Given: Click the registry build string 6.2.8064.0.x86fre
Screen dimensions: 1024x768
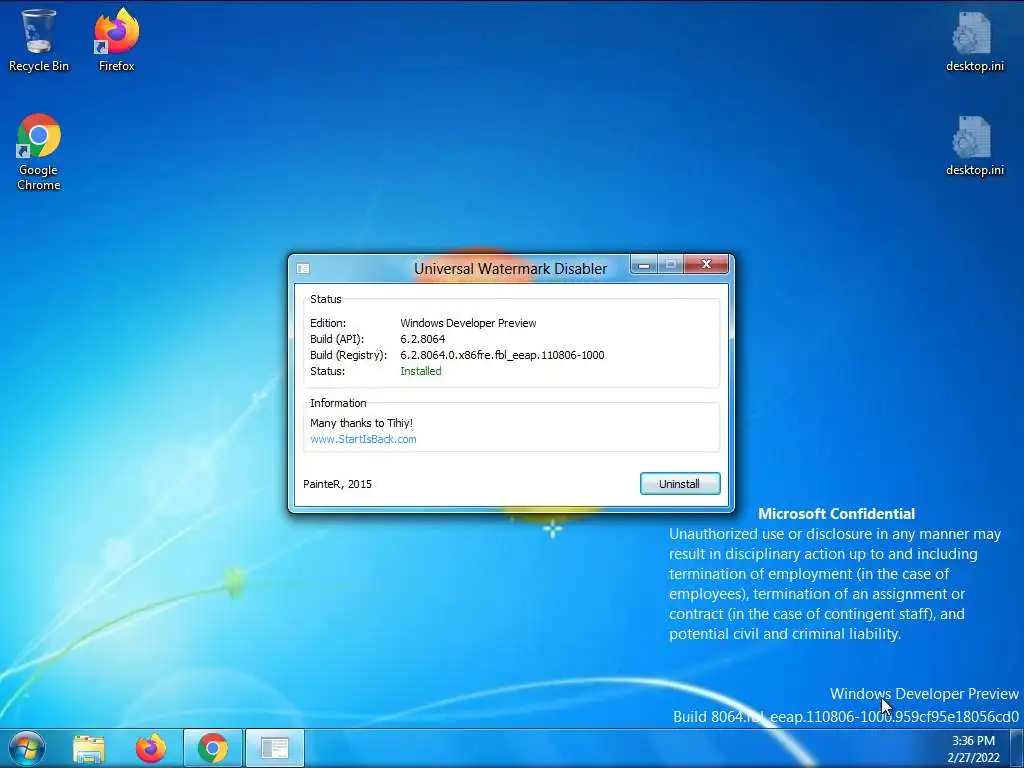Looking at the screenshot, I should pyautogui.click(x=502, y=355).
